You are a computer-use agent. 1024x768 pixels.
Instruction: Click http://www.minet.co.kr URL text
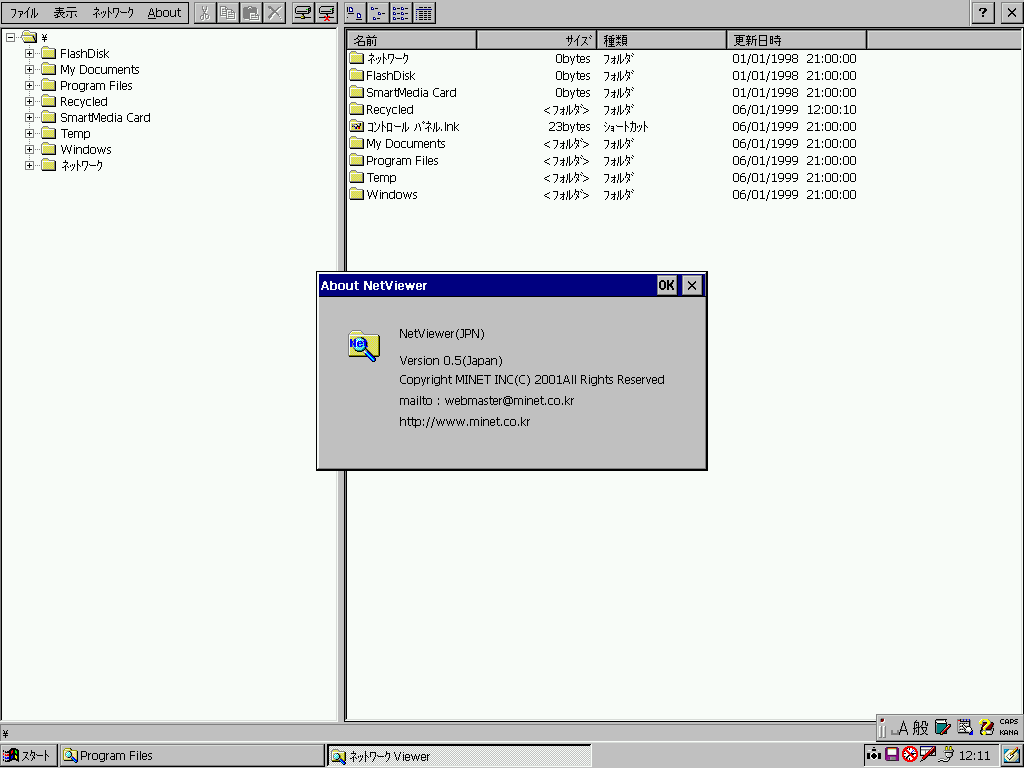(x=464, y=422)
